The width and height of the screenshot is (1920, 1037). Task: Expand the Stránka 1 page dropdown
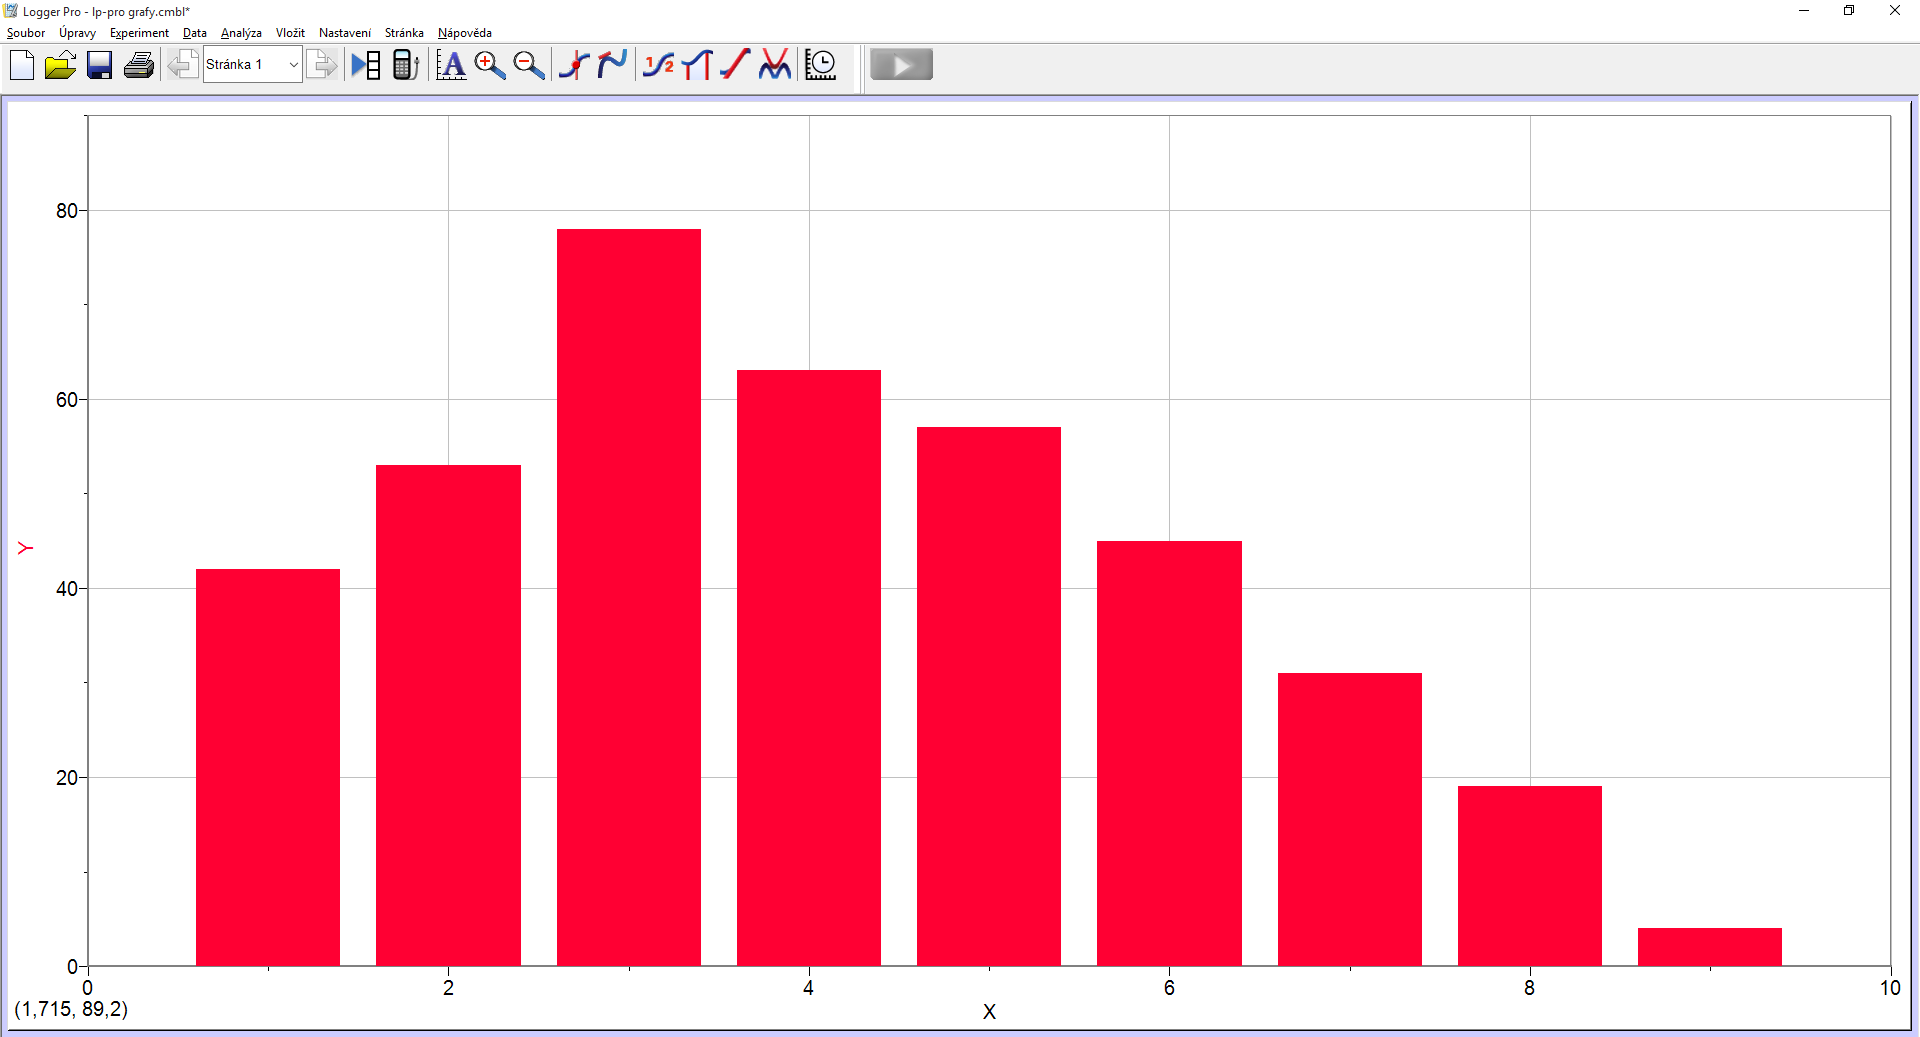pos(293,65)
